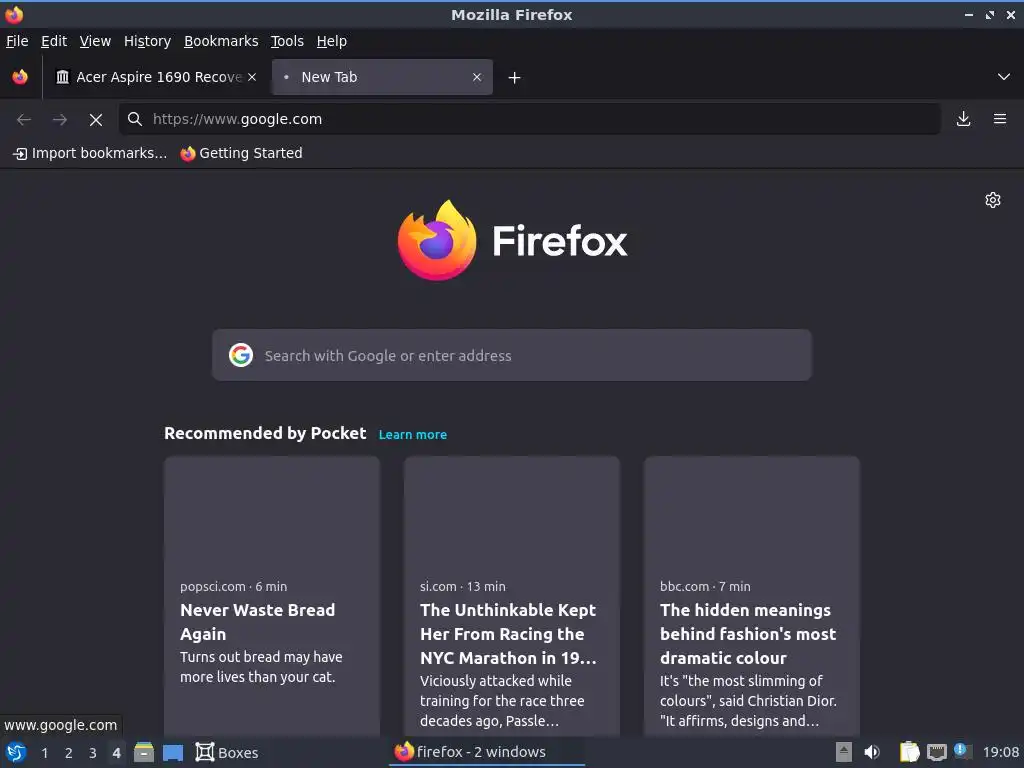Viewport: 1024px width, 768px height.
Task: Open Never Waste Bread Again article
Action: [x=257, y=622]
